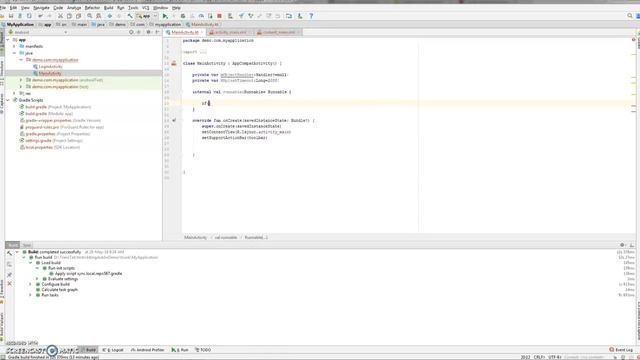
Task: Collapse the Gradle Scripts node
Action: 8,100
